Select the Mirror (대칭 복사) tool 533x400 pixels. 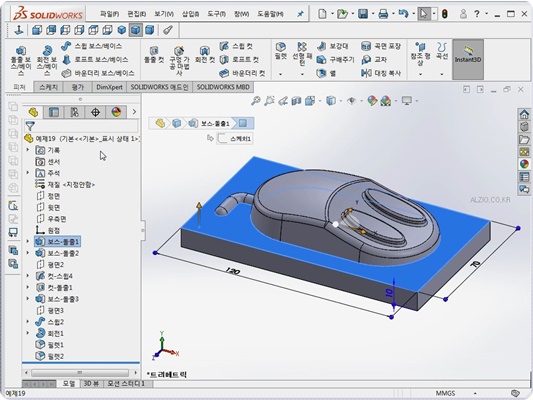point(381,73)
